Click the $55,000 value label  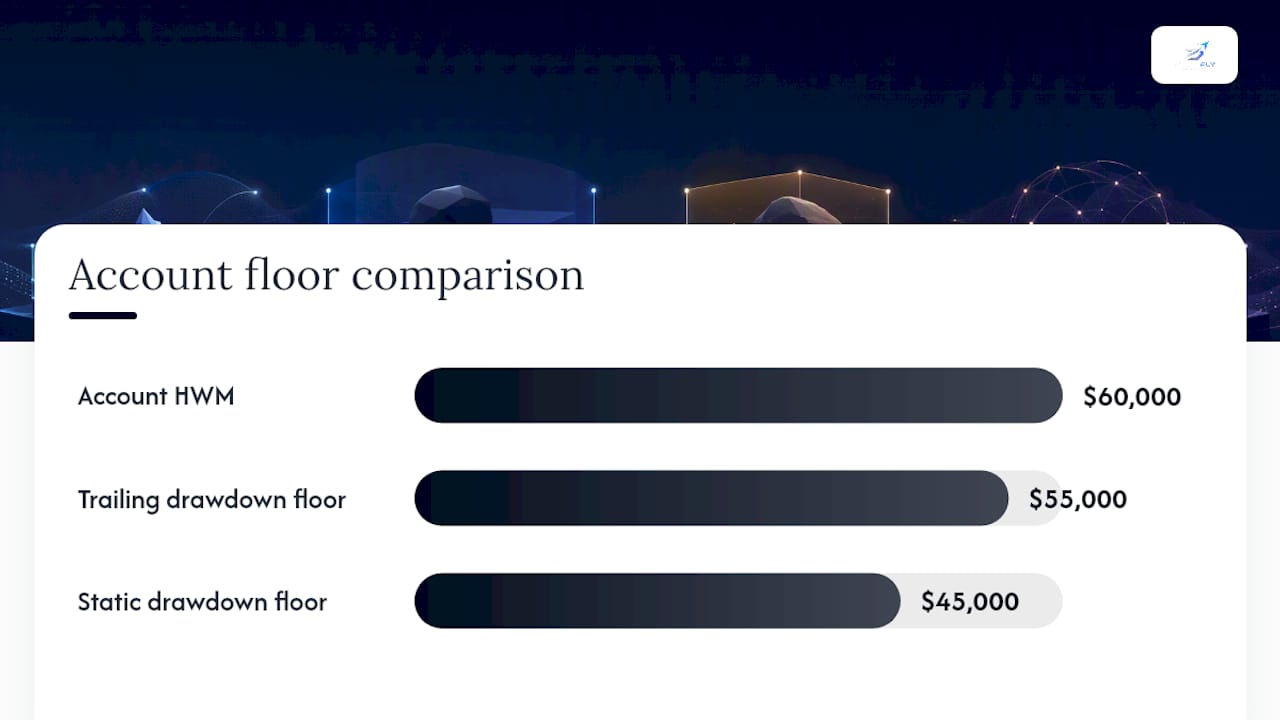(x=1078, y=499)
